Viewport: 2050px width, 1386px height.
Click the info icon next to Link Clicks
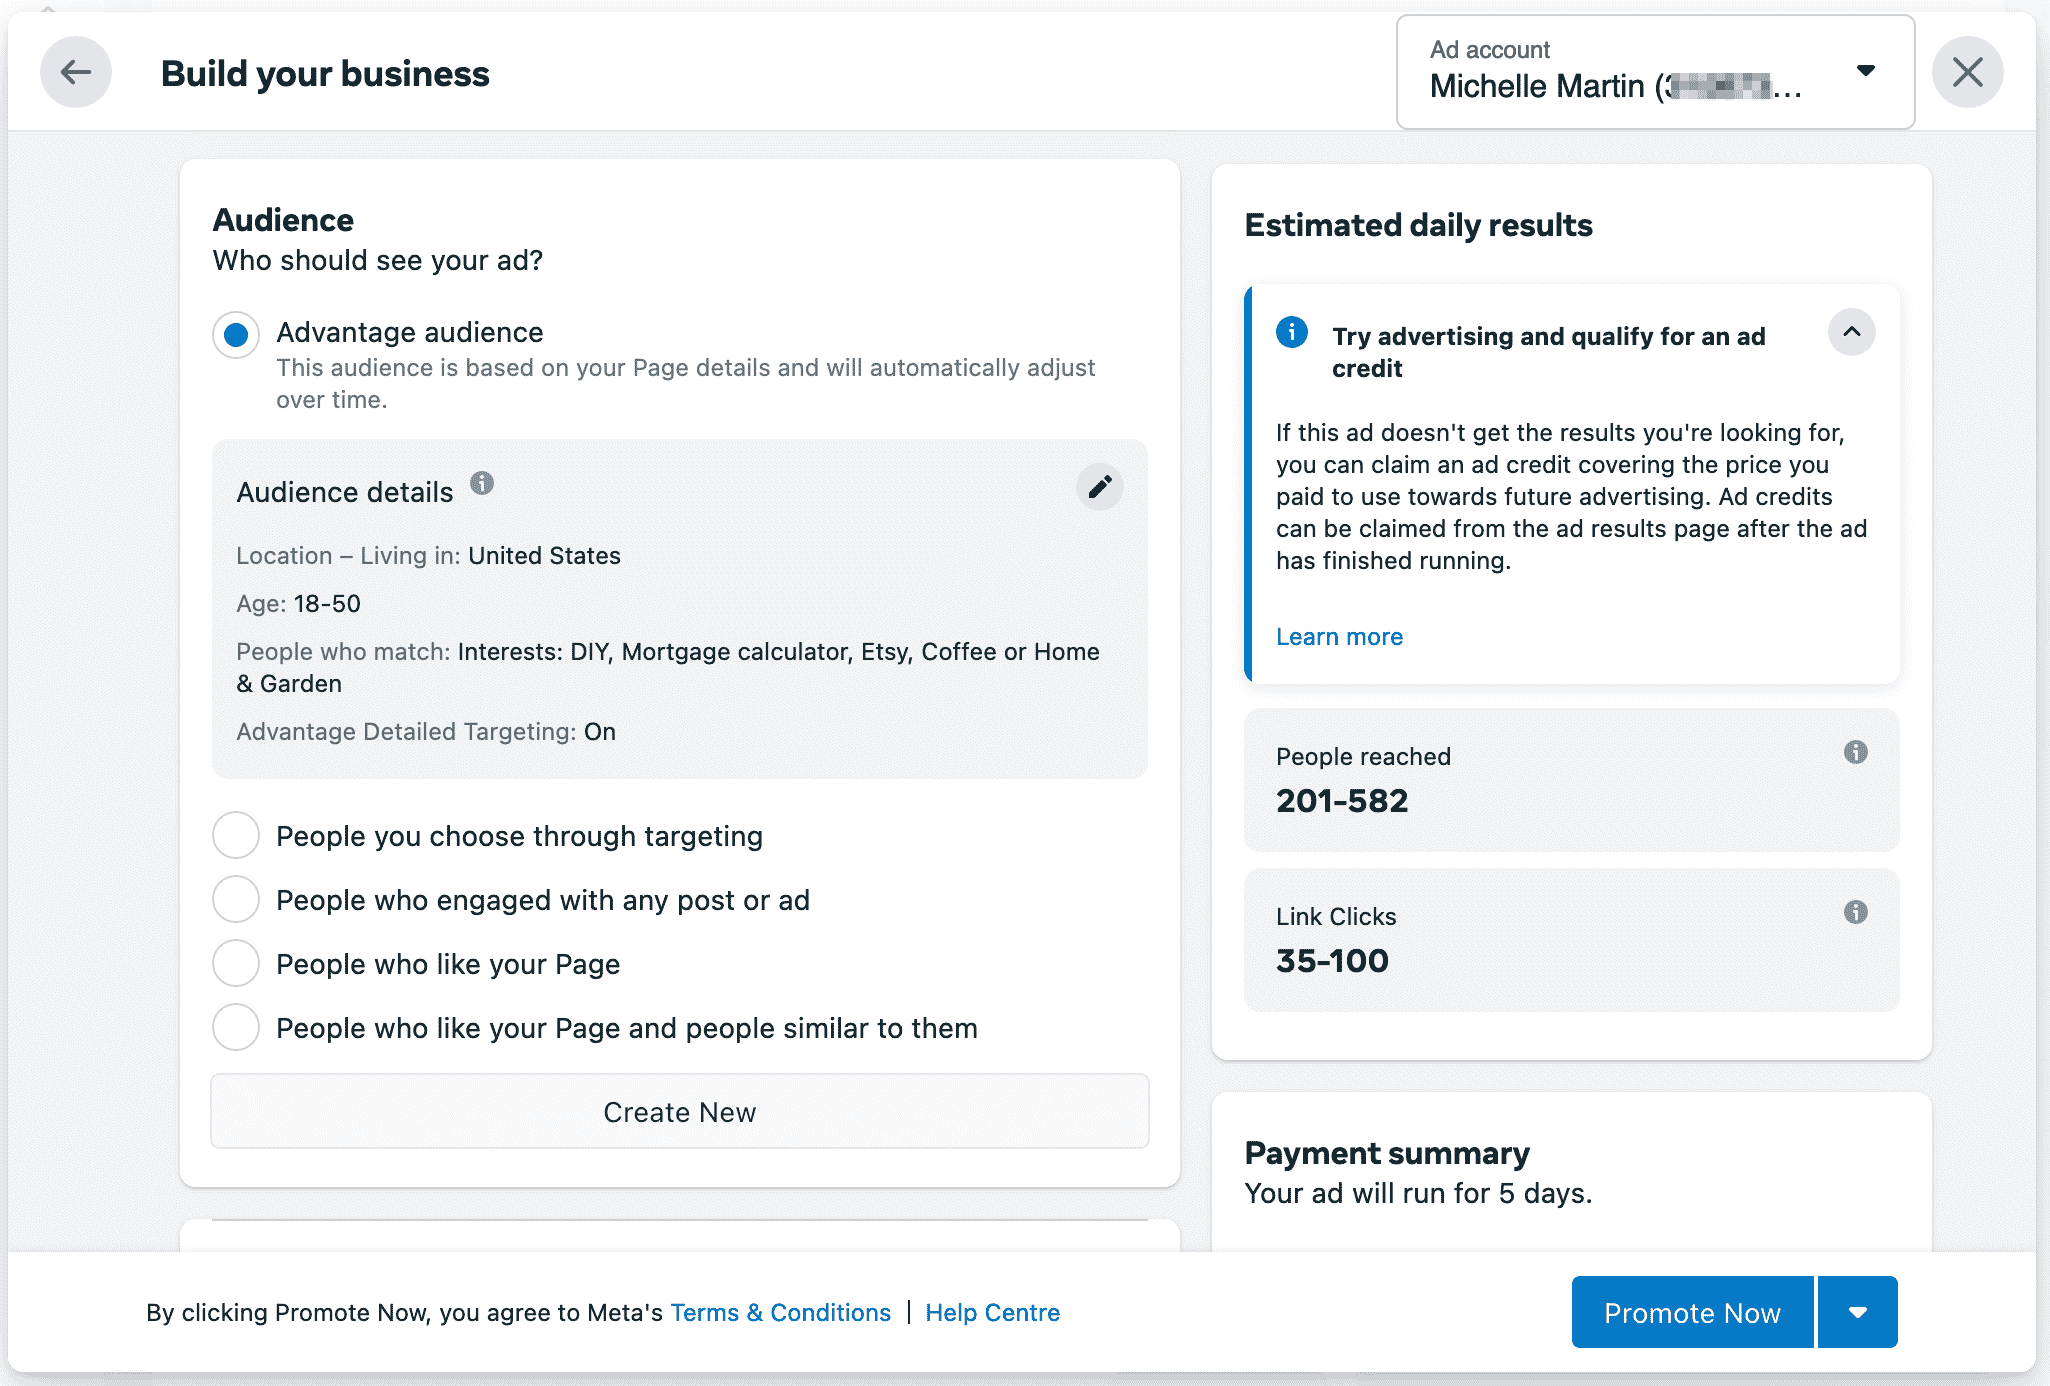(x=1856, y=911)
